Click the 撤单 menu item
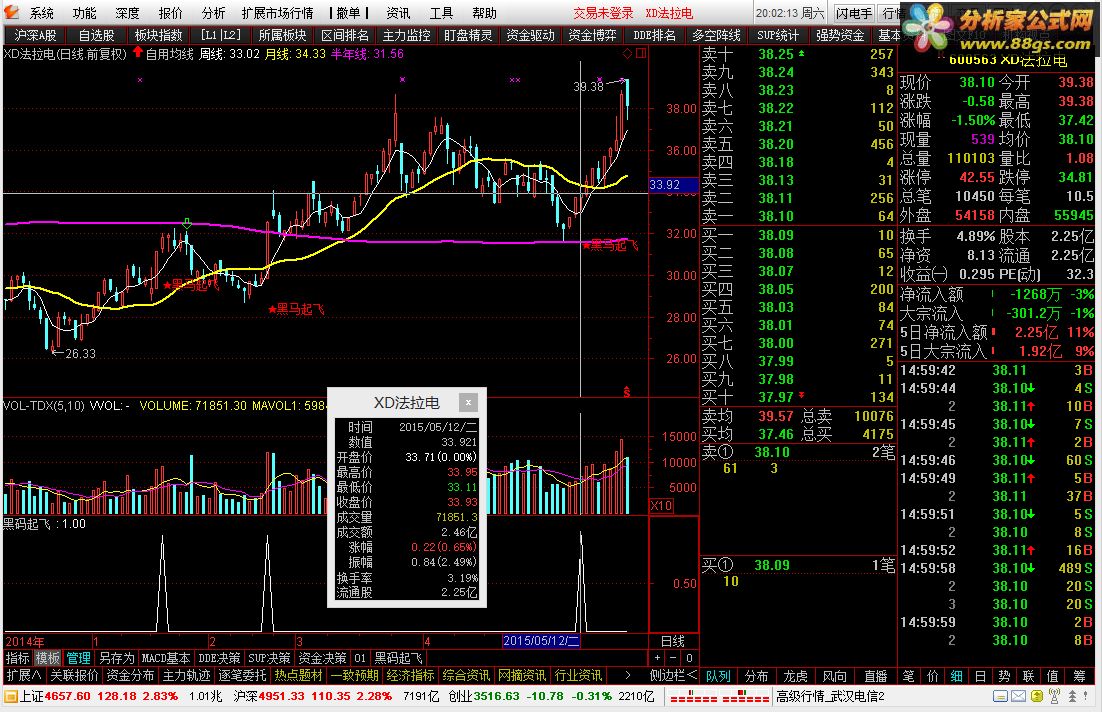This screenshot has height=712, width=1102. pos(349,13)
